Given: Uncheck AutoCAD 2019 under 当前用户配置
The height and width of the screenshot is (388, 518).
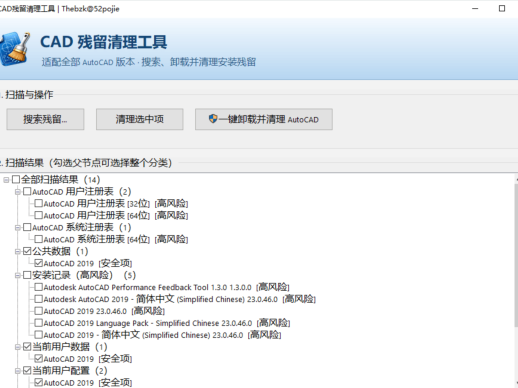Looking at the screenshot, I should pos(39,383).
